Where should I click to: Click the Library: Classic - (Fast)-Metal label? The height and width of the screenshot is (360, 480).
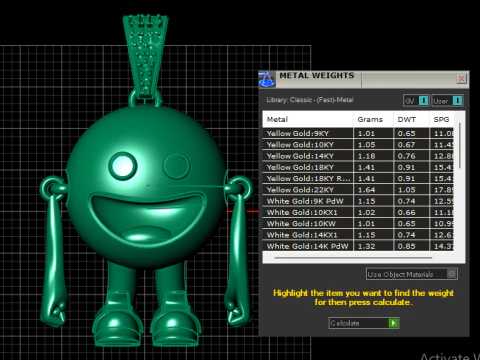pyautogui.click(x=310, y=100)
